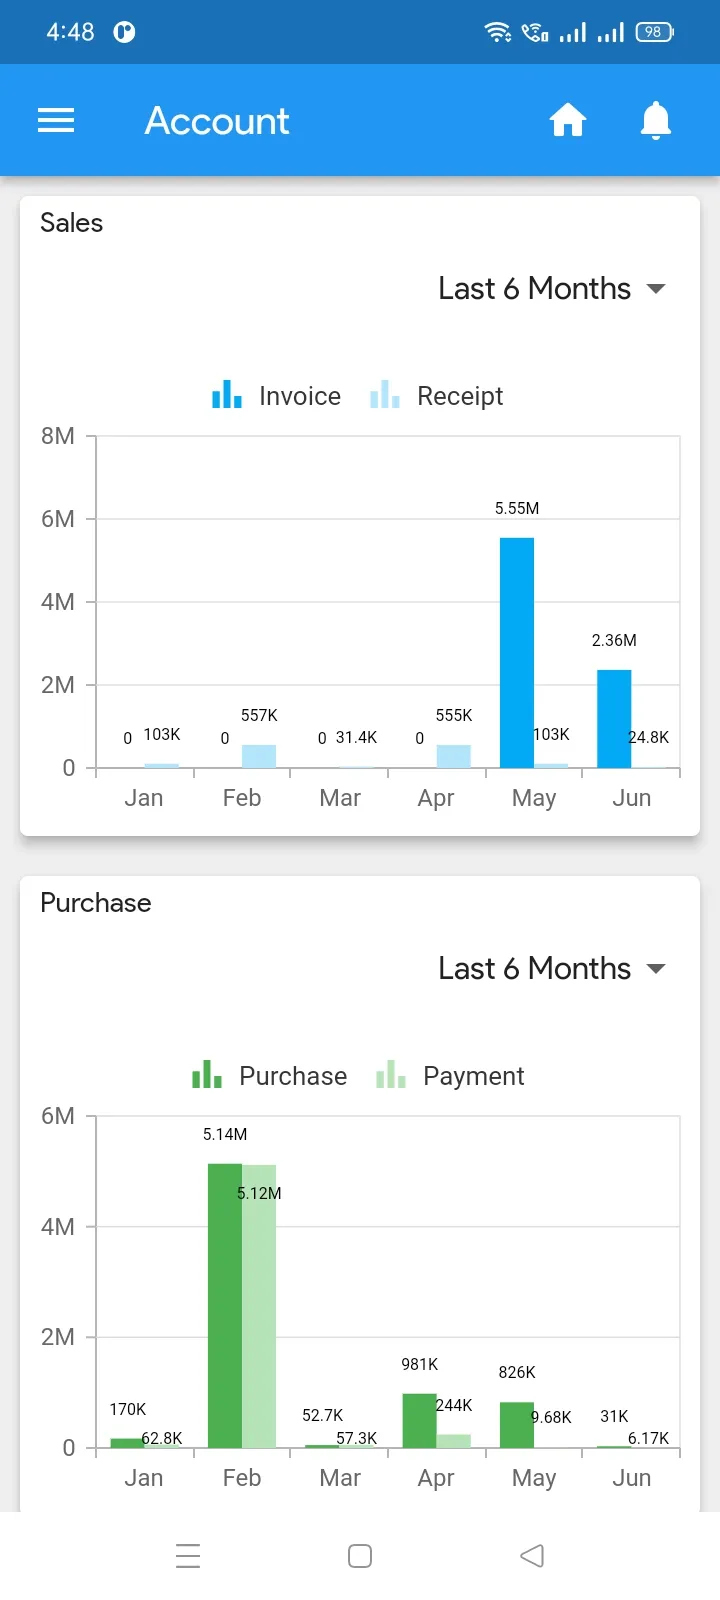Select the Apr 555K receipt bar
The image size is (720, 1600).
pos(453,756)
